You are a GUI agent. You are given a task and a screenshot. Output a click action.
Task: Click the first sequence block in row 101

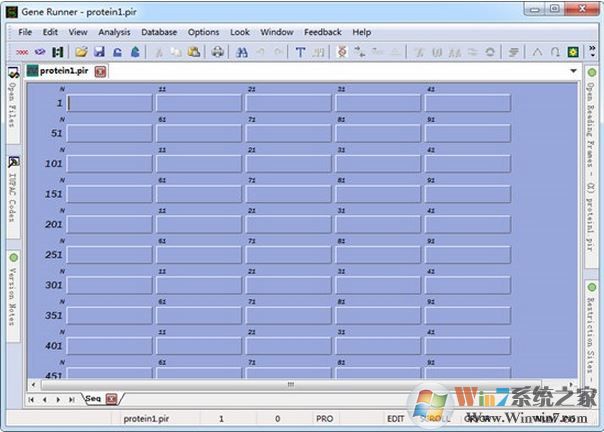pyautogui.click(x=110, y=164)
